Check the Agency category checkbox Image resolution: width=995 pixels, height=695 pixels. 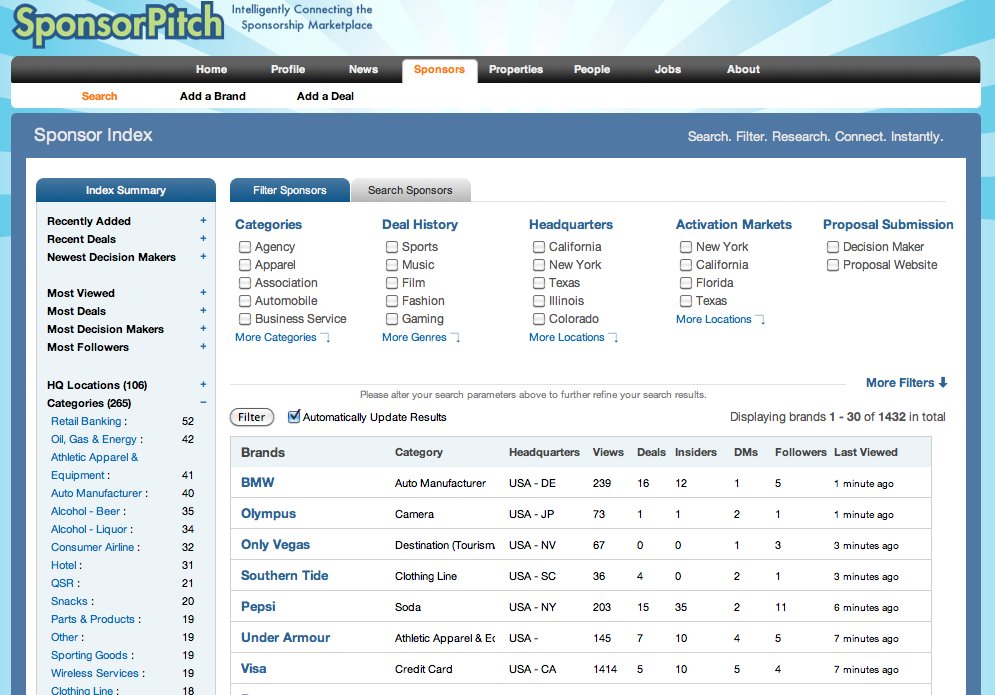tap(245, 247)
